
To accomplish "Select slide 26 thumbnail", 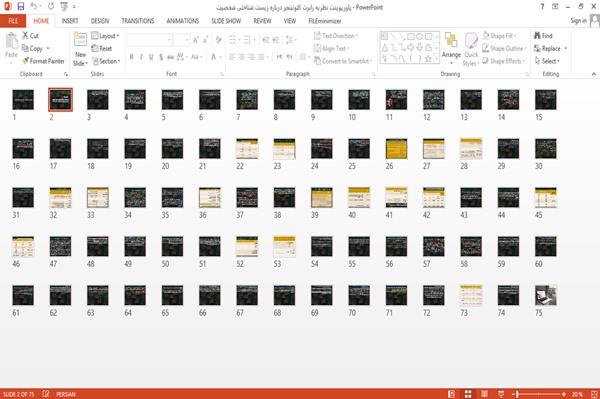I will (396, 148).
